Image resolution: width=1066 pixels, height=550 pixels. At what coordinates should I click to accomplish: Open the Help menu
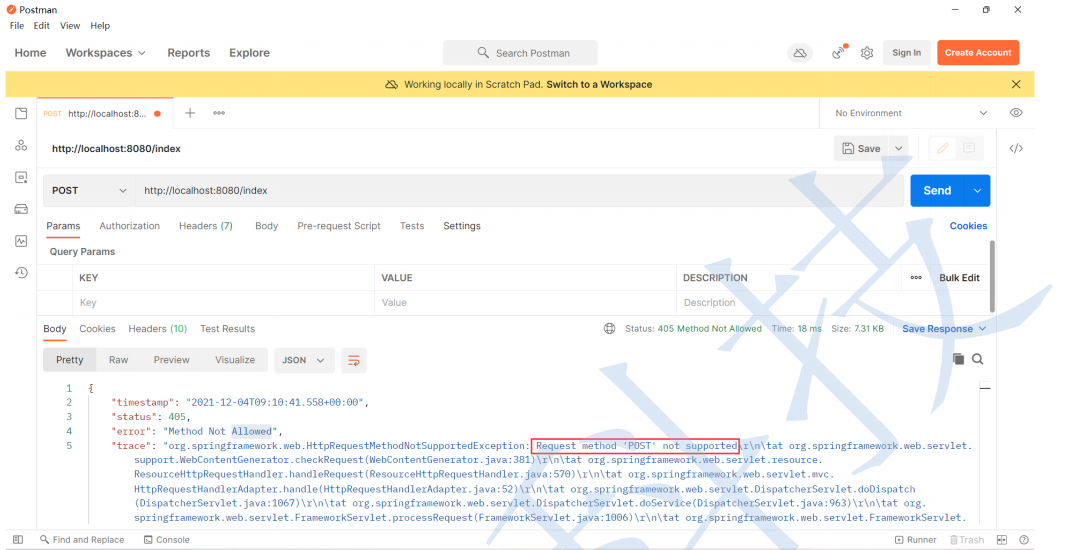100,26
